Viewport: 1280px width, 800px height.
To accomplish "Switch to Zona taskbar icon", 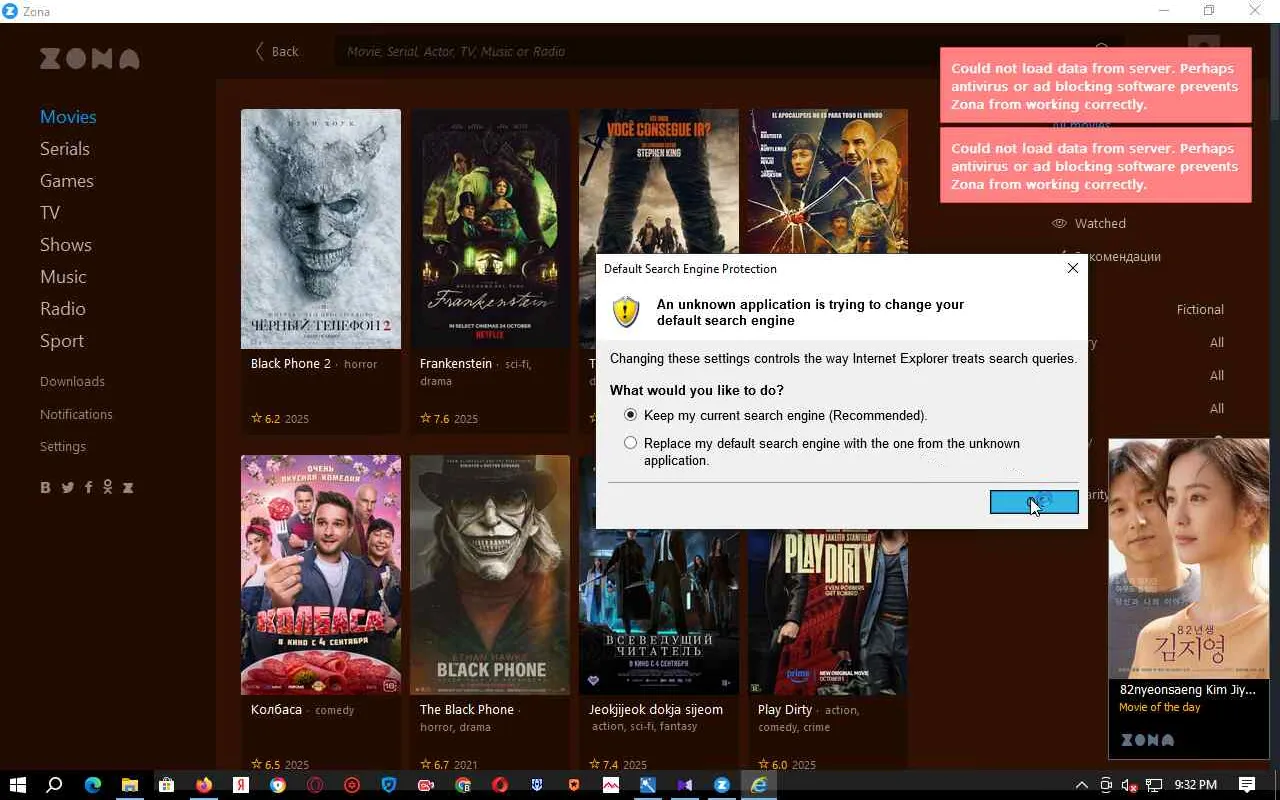I will click(x=722, y=785).
